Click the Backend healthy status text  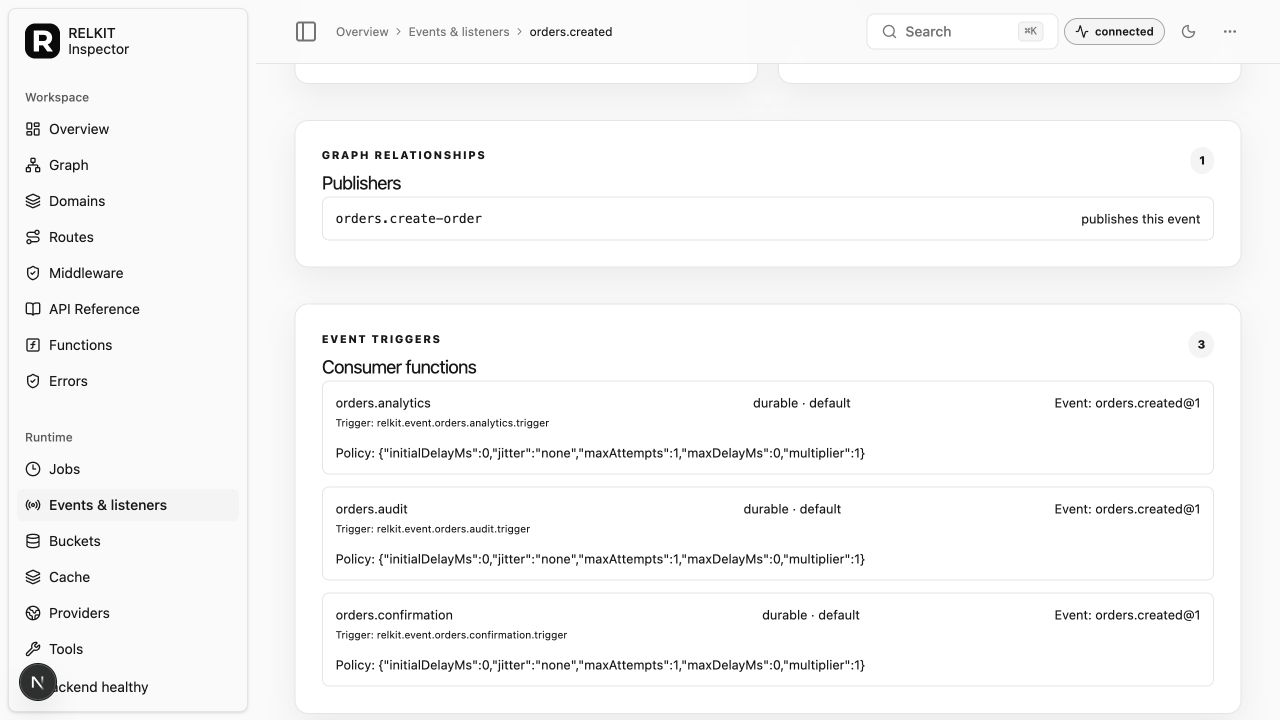pyautogui.click(x=99, y=687)
